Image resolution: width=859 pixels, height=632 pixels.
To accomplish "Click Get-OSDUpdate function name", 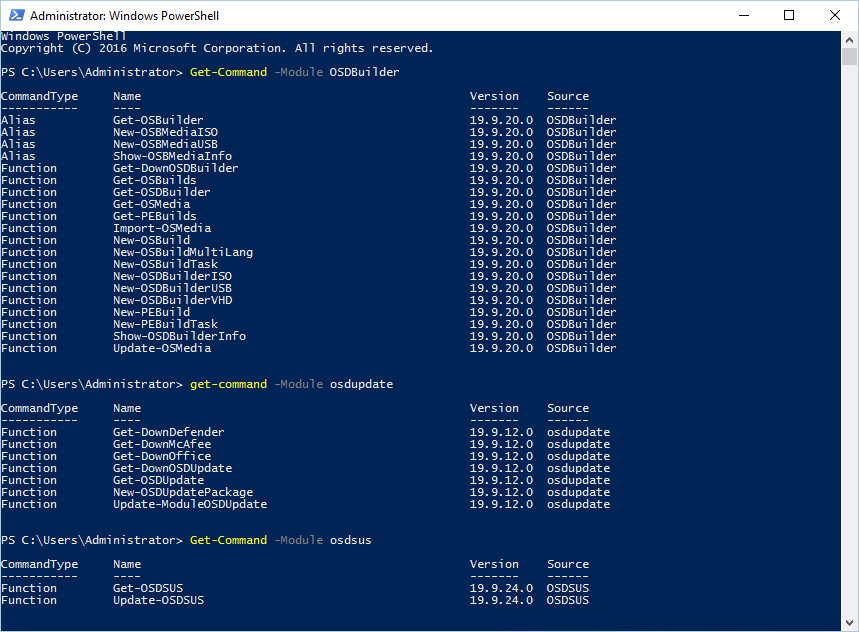I will click(x=158, y=480).
